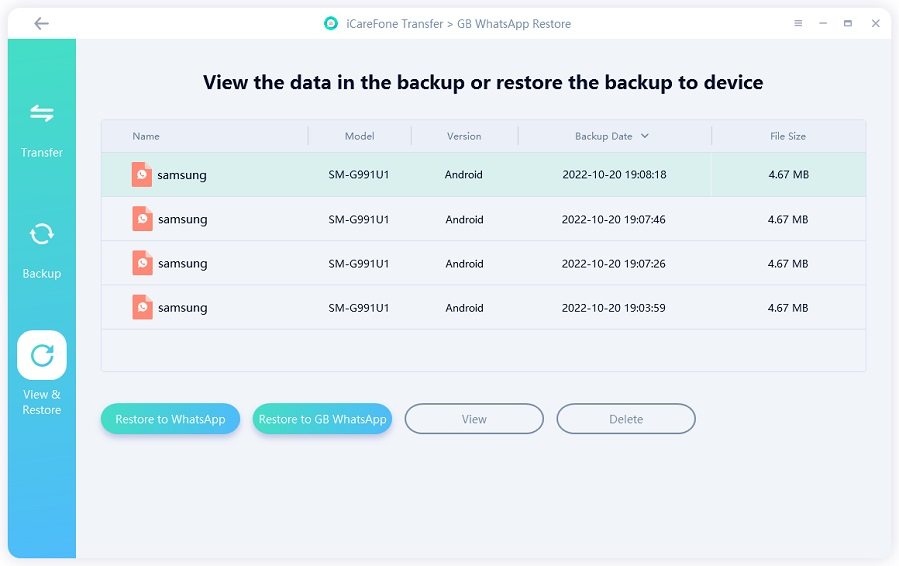This screenshot has height=566, width=899.
Task: Click SM-G991U1 model in 19:08:18 row
Action: tap(359, 174)
